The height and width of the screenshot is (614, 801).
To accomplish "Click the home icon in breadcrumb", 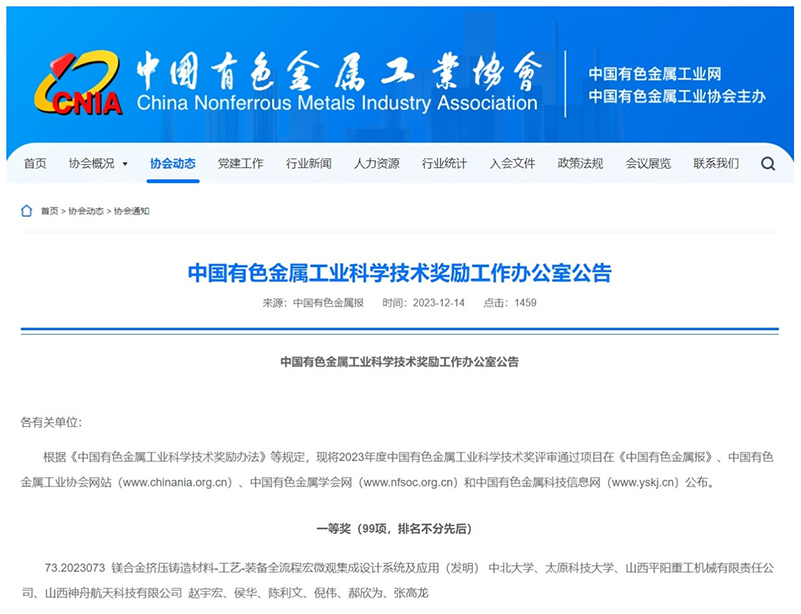I will point(27,211).
